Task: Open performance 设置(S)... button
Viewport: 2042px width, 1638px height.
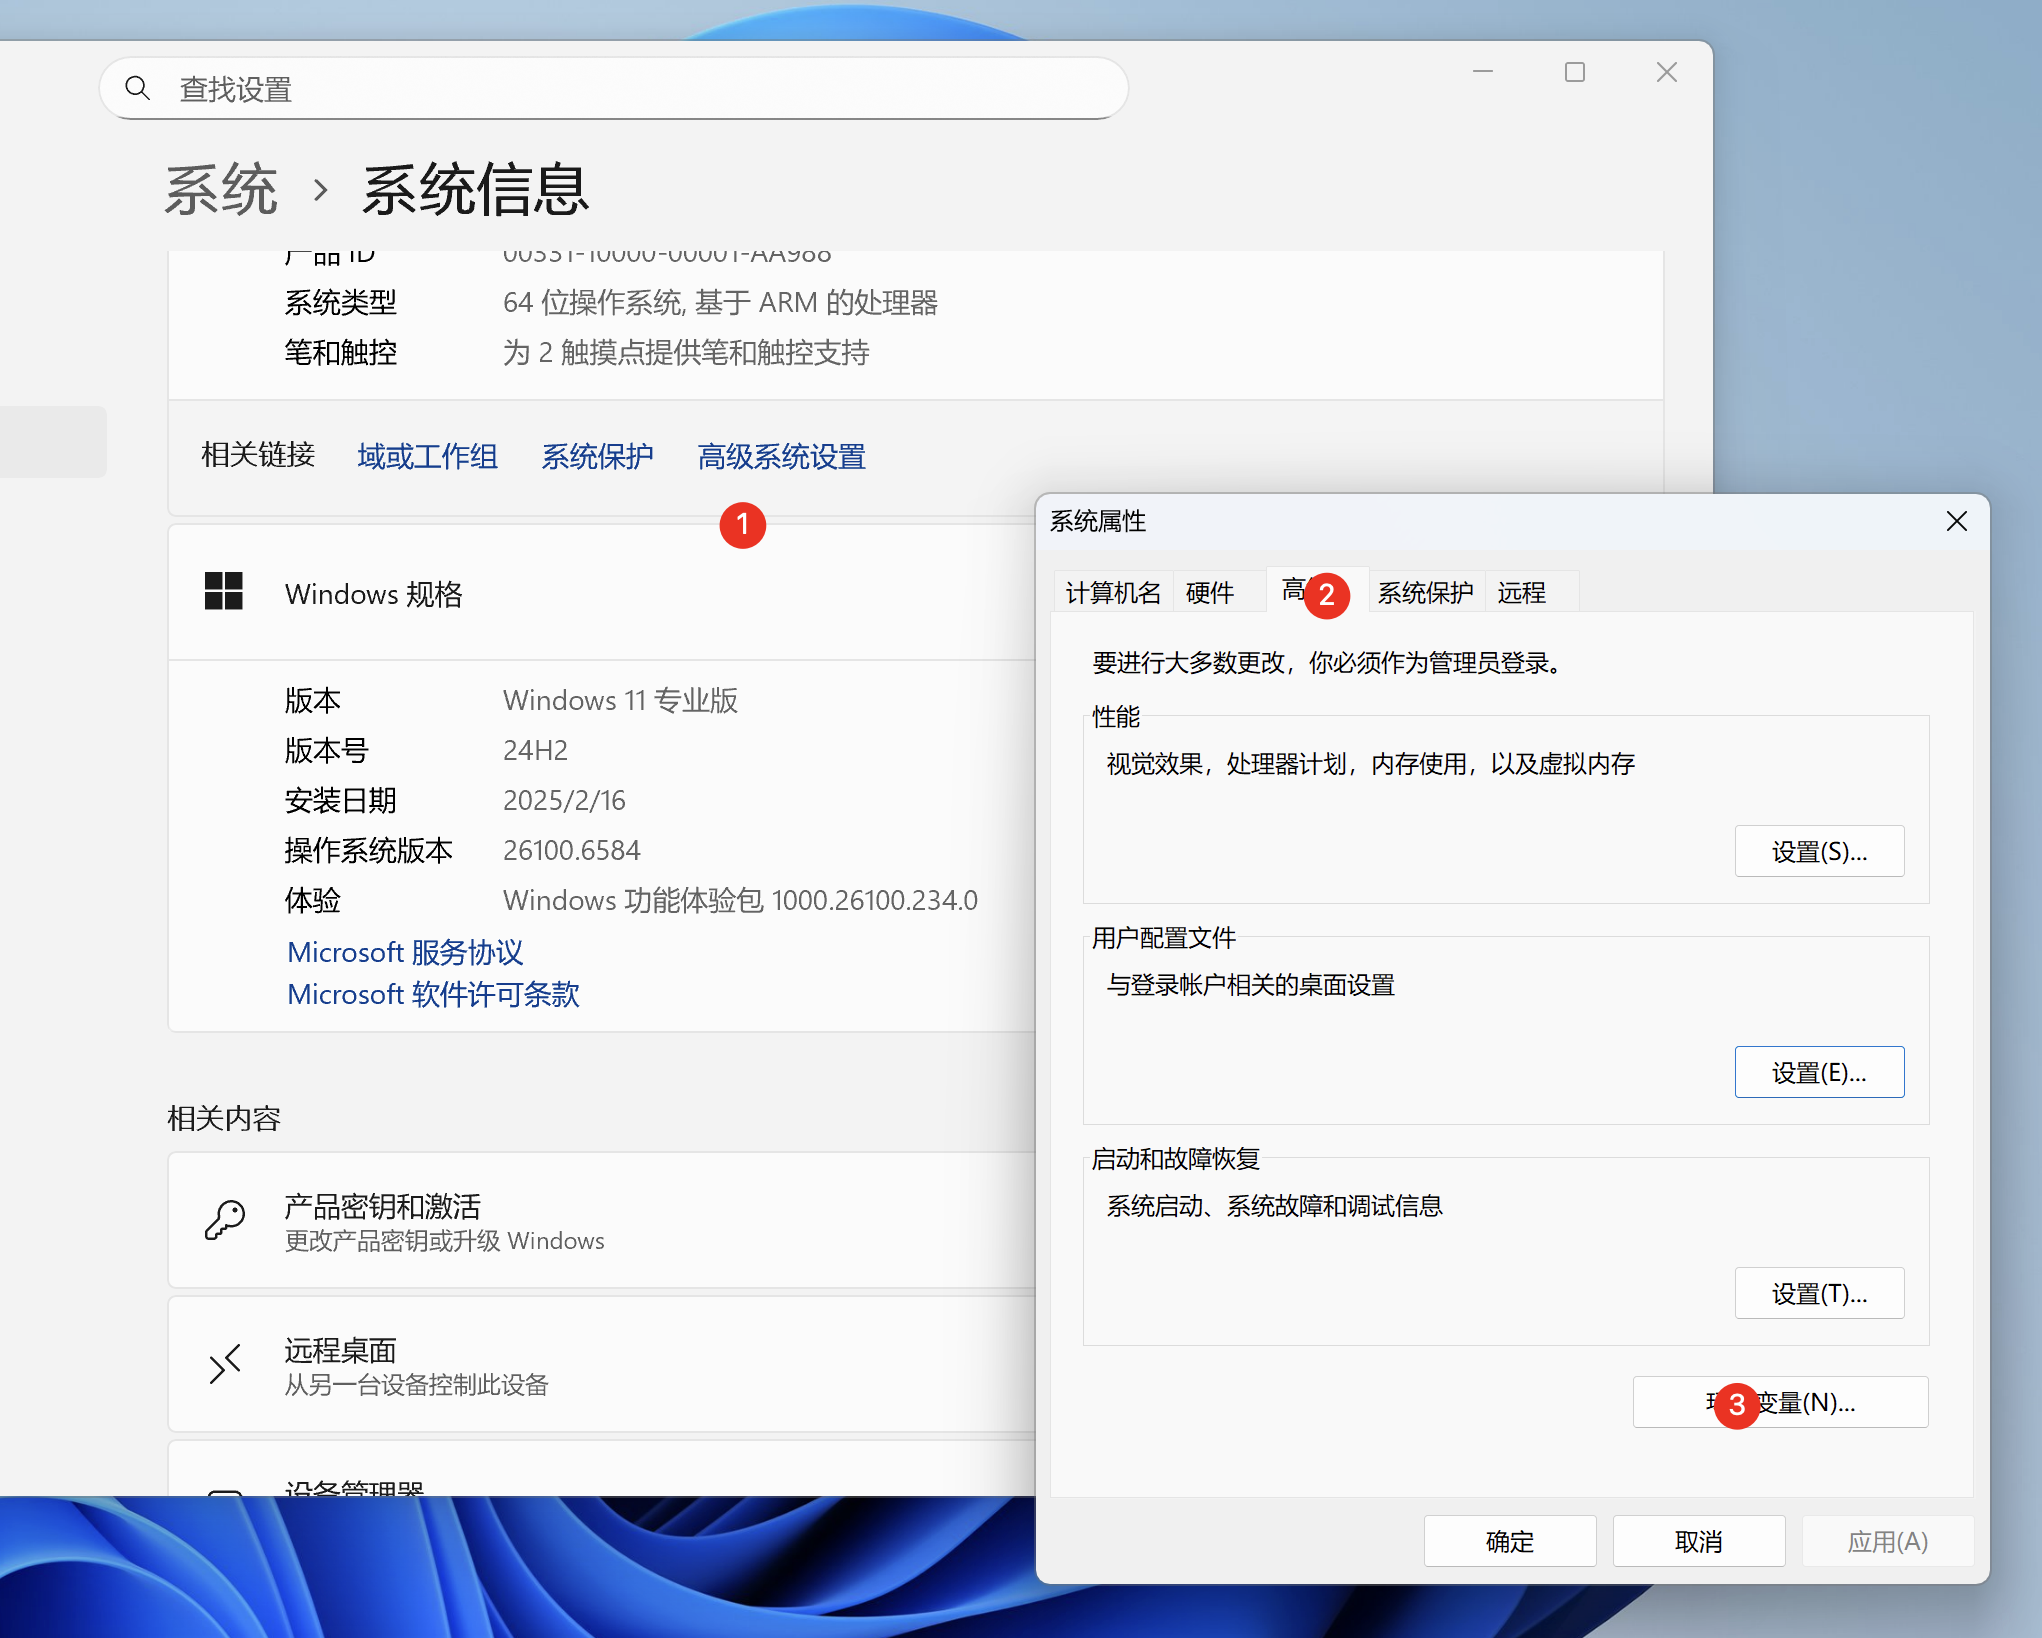Action: click(1818, 852)
